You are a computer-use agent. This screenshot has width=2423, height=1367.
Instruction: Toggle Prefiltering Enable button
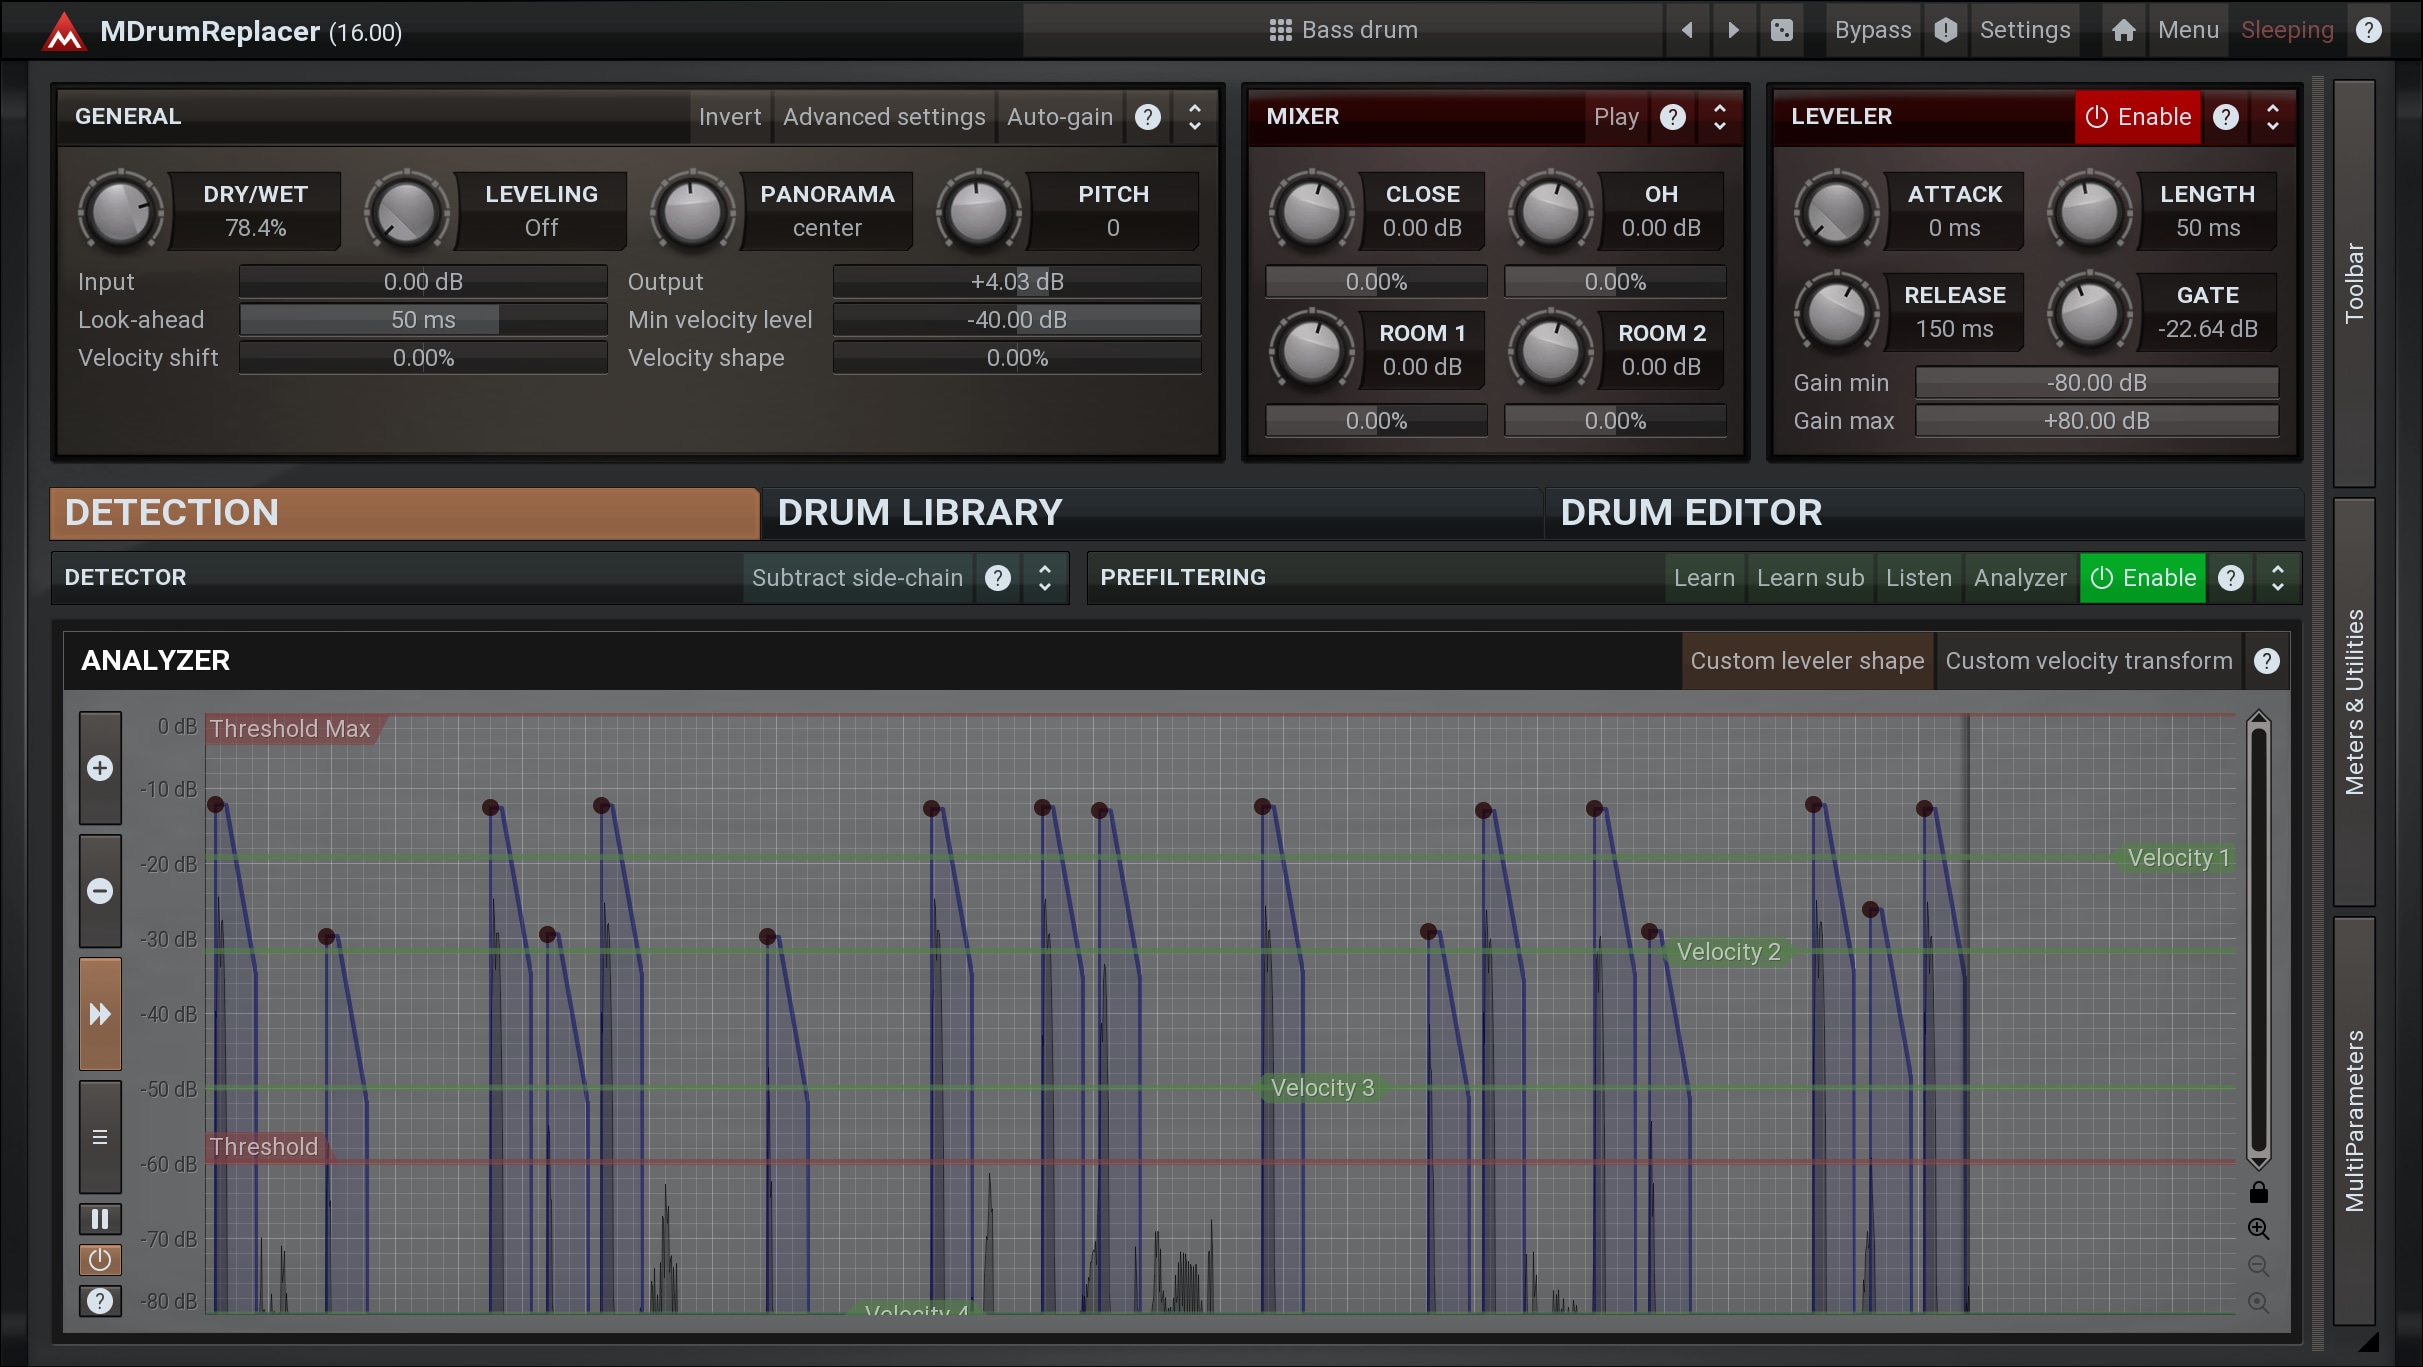2142,578
